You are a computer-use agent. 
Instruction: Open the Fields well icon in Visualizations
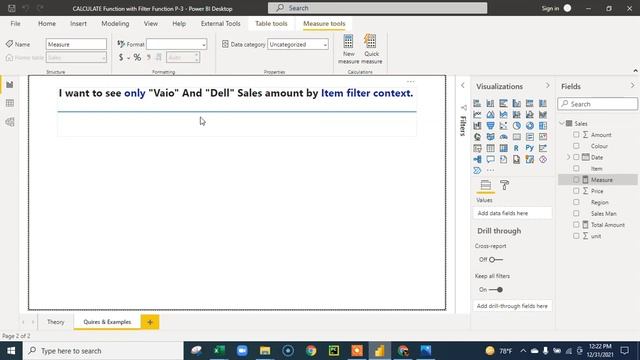tap(486, 185)
